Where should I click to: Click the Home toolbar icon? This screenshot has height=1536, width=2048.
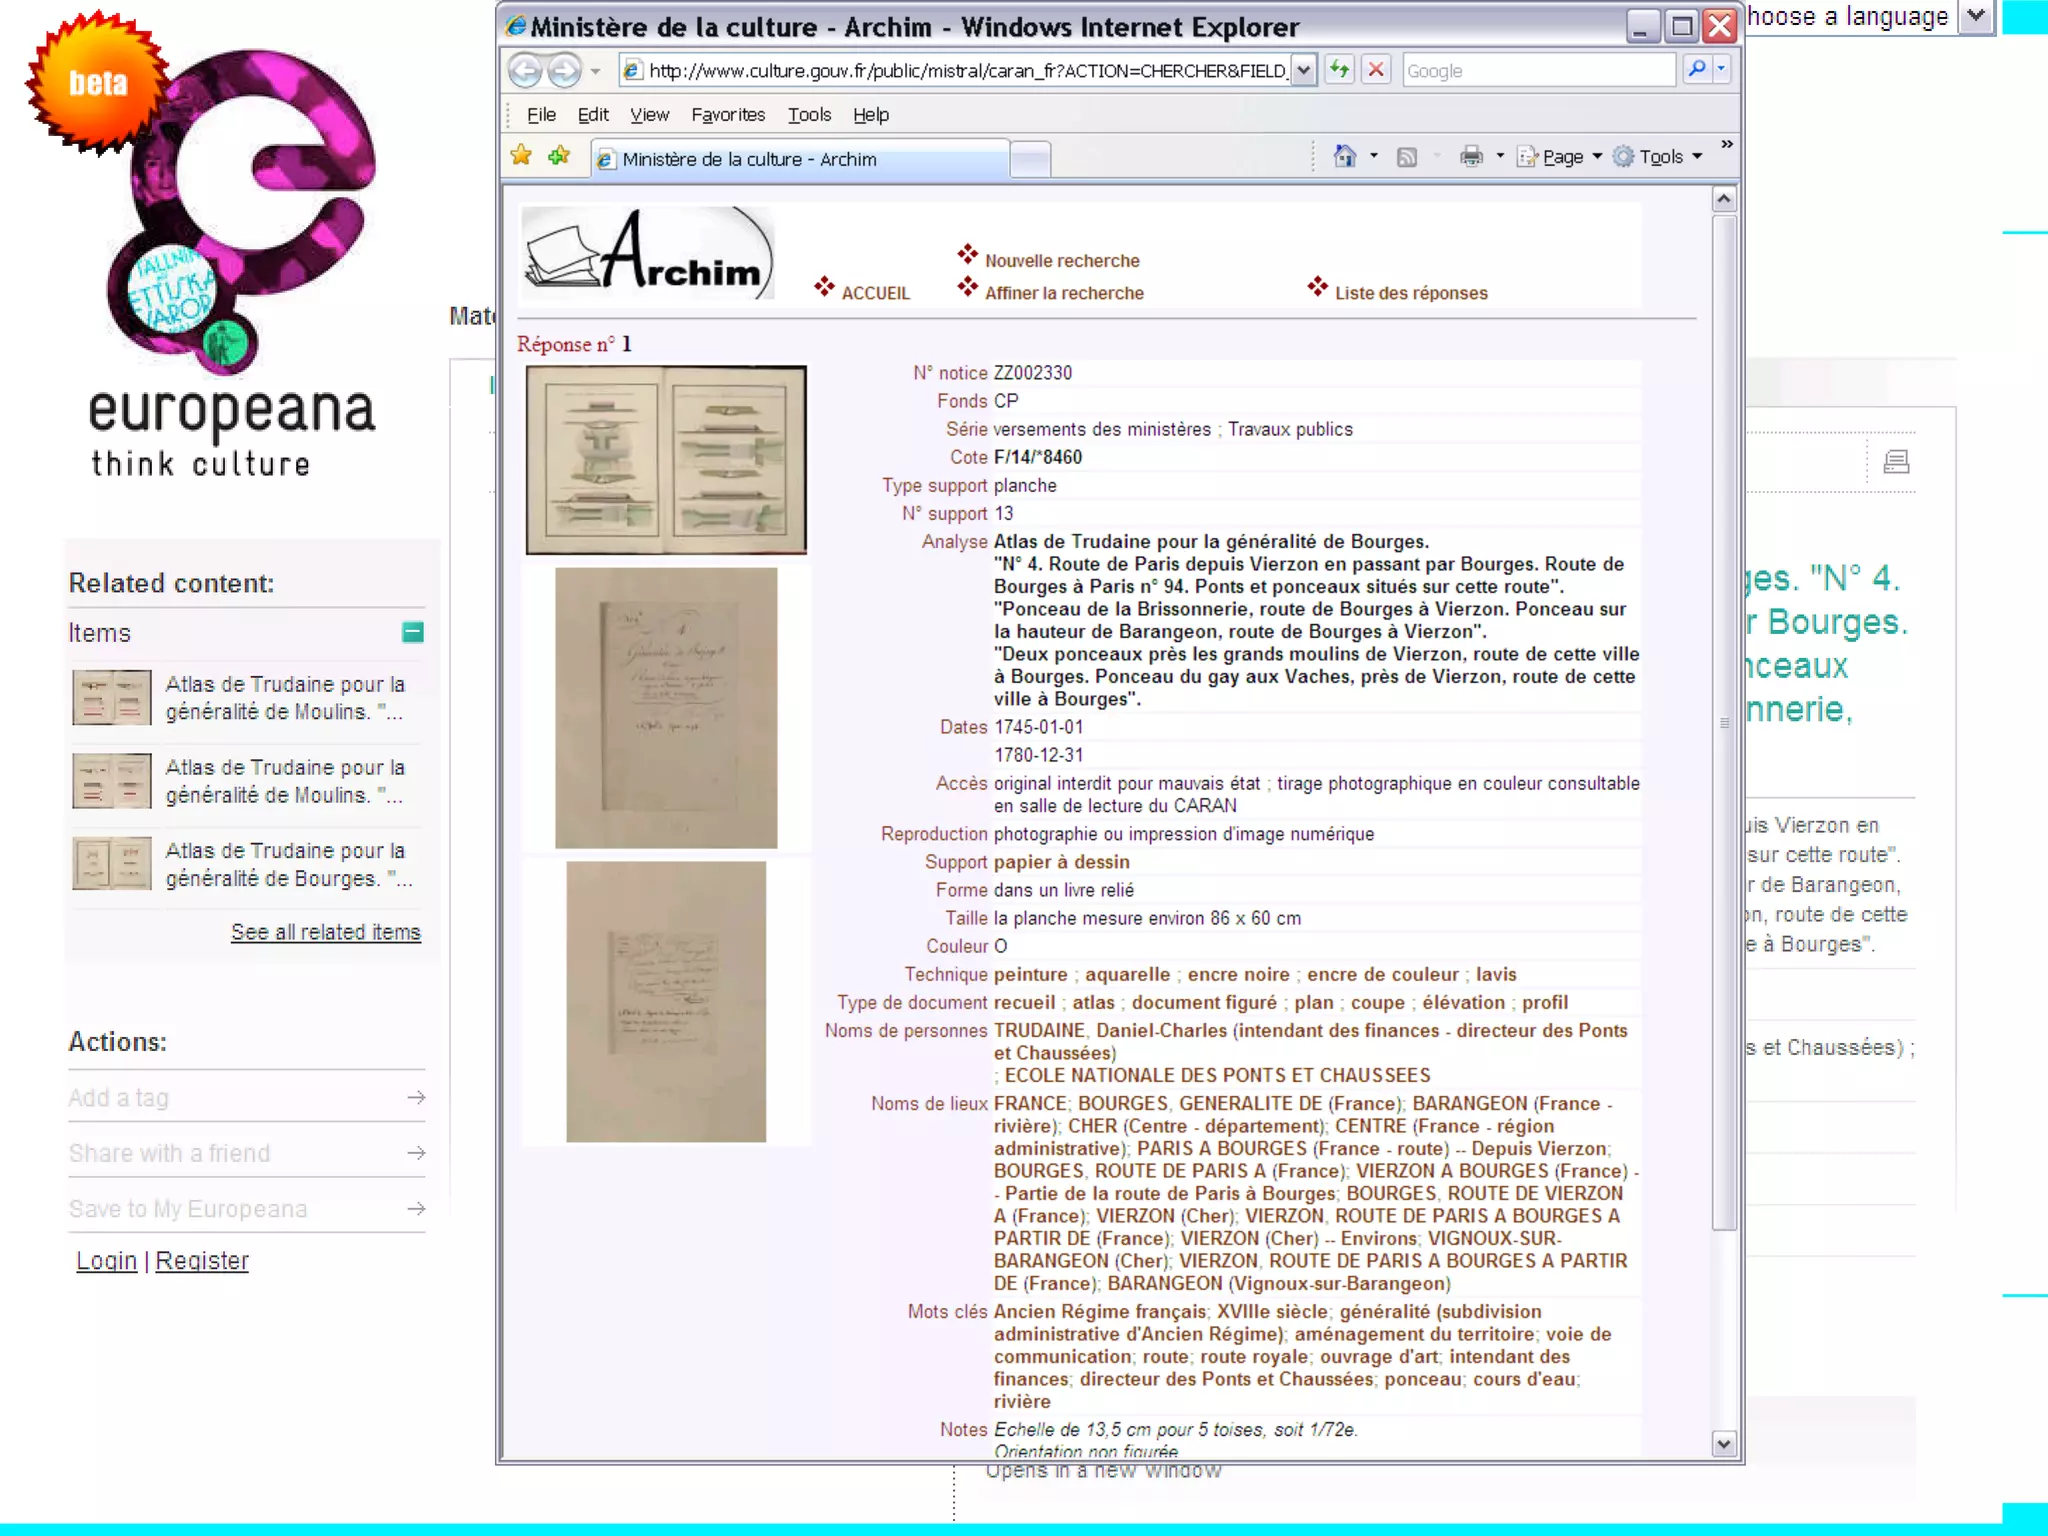point(1345,157)
